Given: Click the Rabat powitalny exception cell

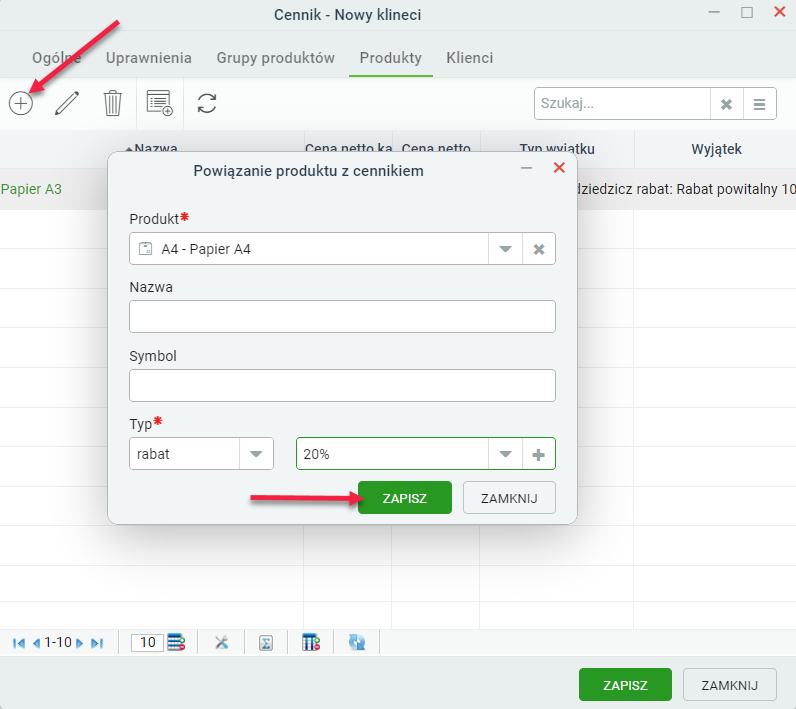Looking at the screenshot, I should (x=686, y=189).
